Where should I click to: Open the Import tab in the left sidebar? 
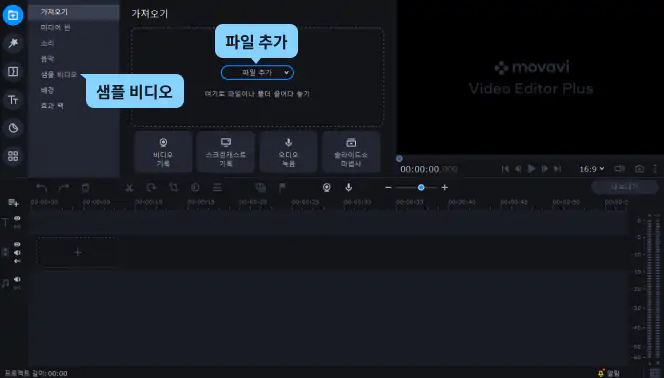coord(13,15)
